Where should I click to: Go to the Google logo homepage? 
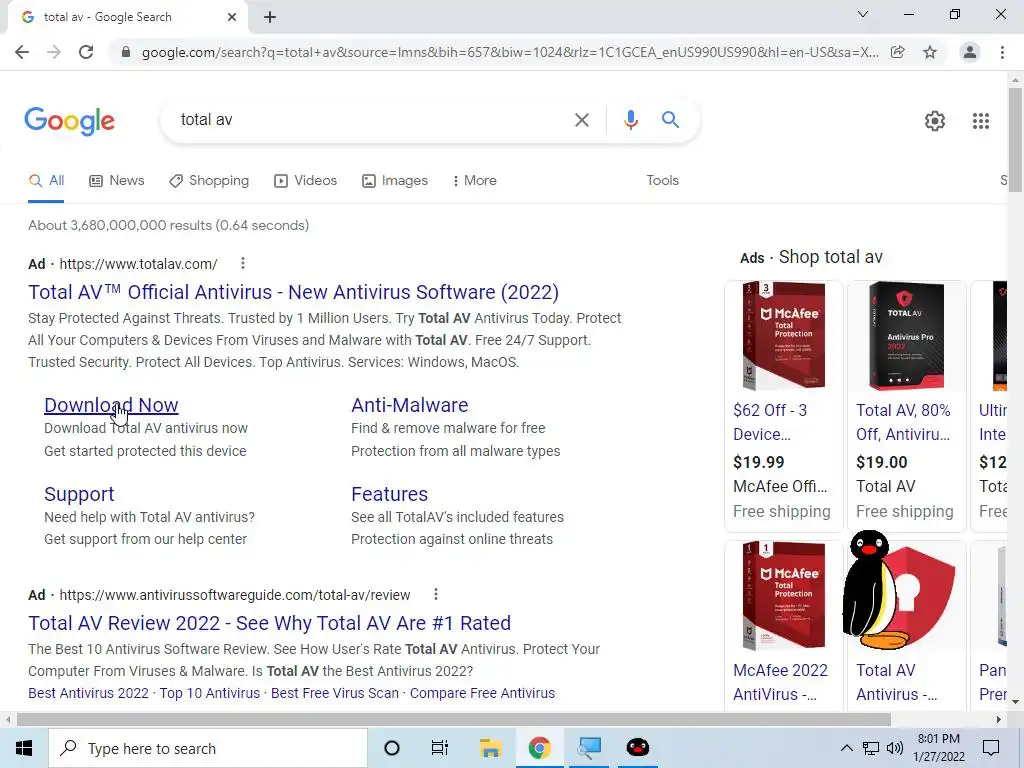[x=69, y=121]
